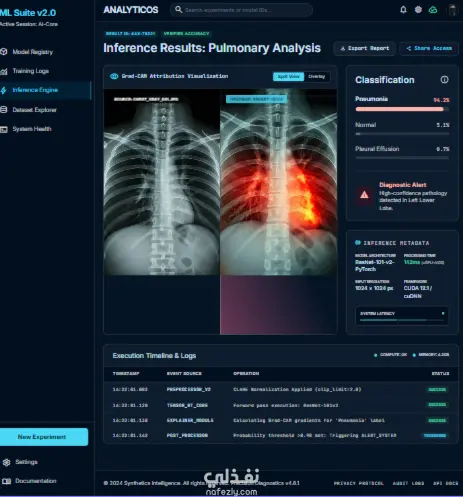
Task: Open the Model Registry icon in sidebar
Action: 4,52
